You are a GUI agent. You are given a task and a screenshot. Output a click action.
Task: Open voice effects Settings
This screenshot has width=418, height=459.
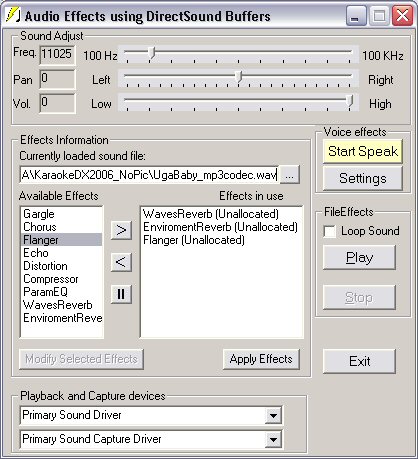(x=363, y=178)
